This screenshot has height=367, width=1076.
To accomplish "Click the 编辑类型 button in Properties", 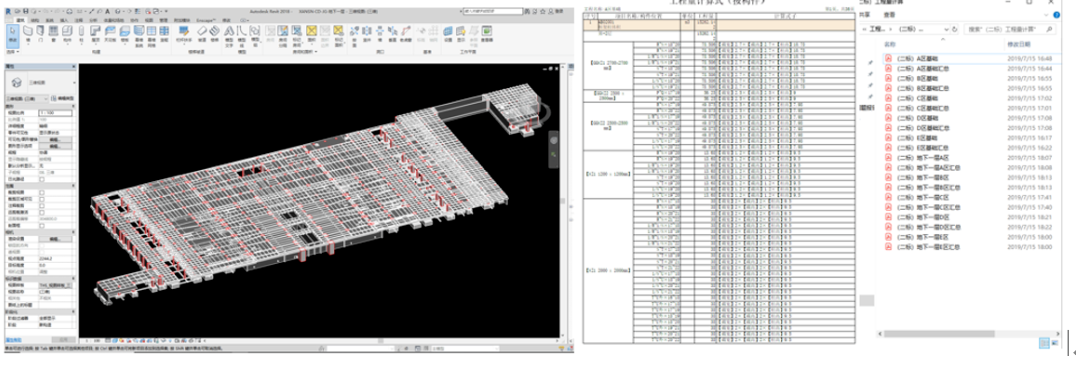I will [62, 98].
